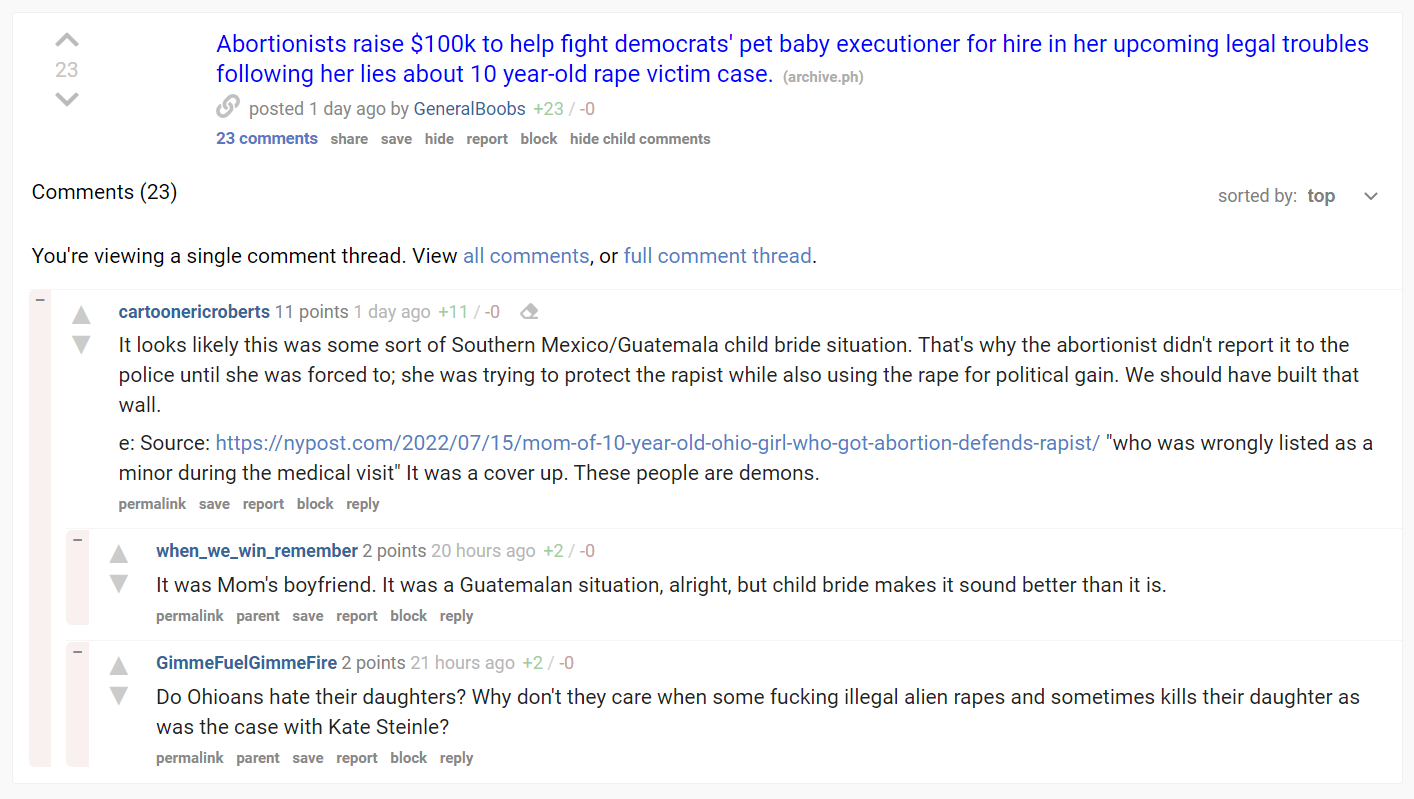Toggle hide child comments on post
Image resolution: width=1414 pixels, height=799 pixels.
point(640,139)
